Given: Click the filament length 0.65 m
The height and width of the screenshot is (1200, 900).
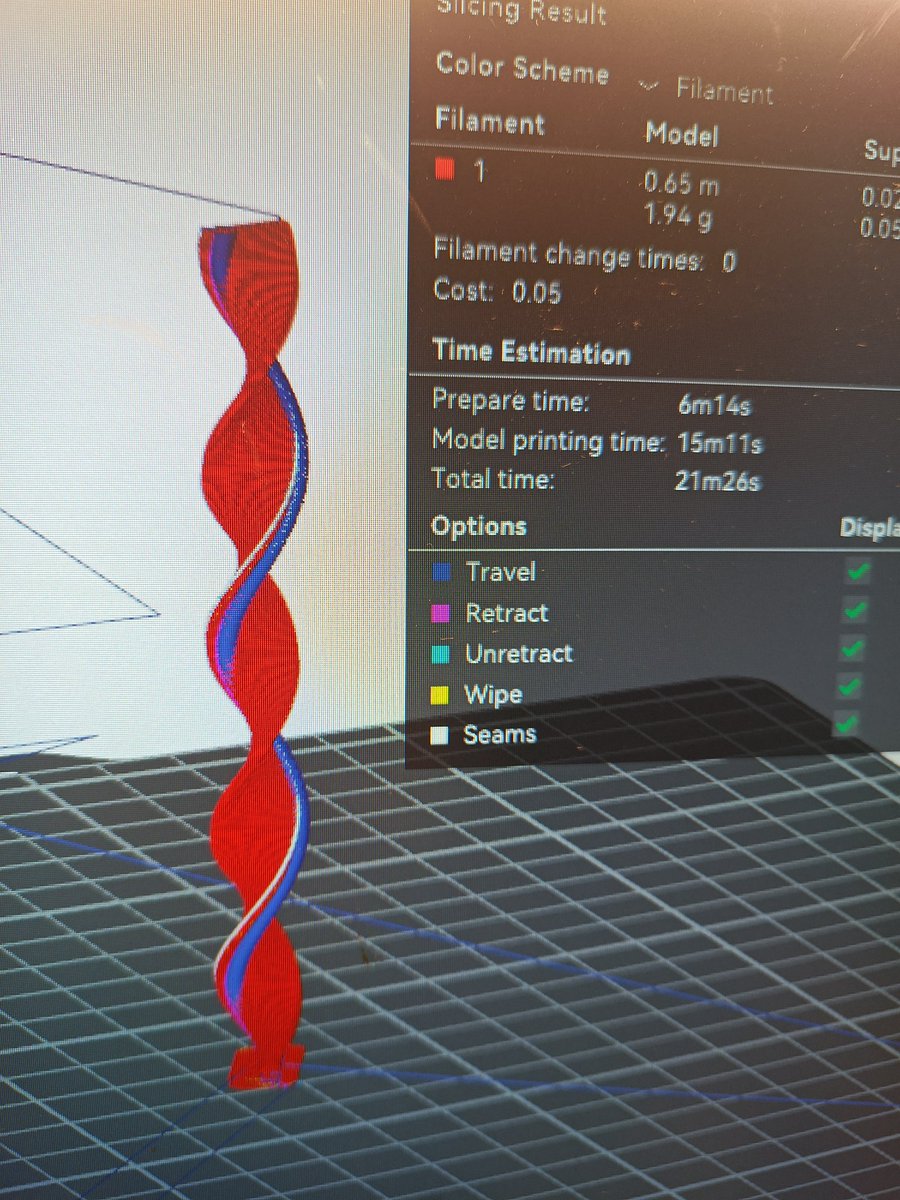Looking at the screenshot, I should pyautogui.click(x=681, y=184).
